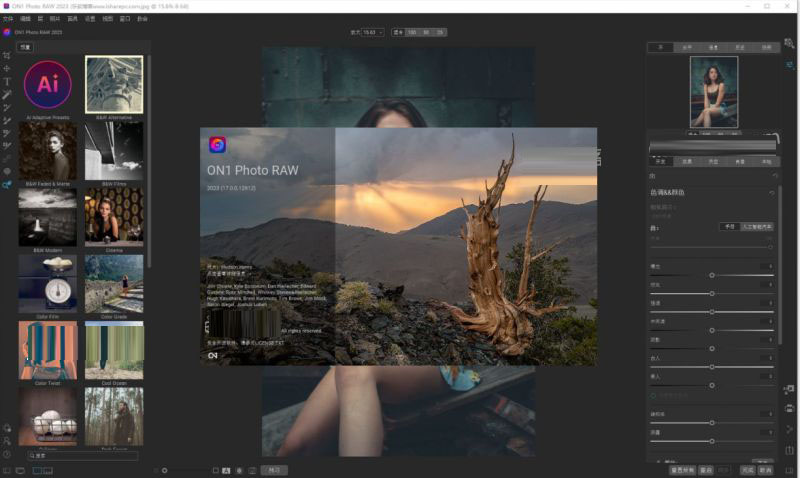Select the Crop tool in left toolbar
This screenshot has width=800, height=478.
click(7, 55)
